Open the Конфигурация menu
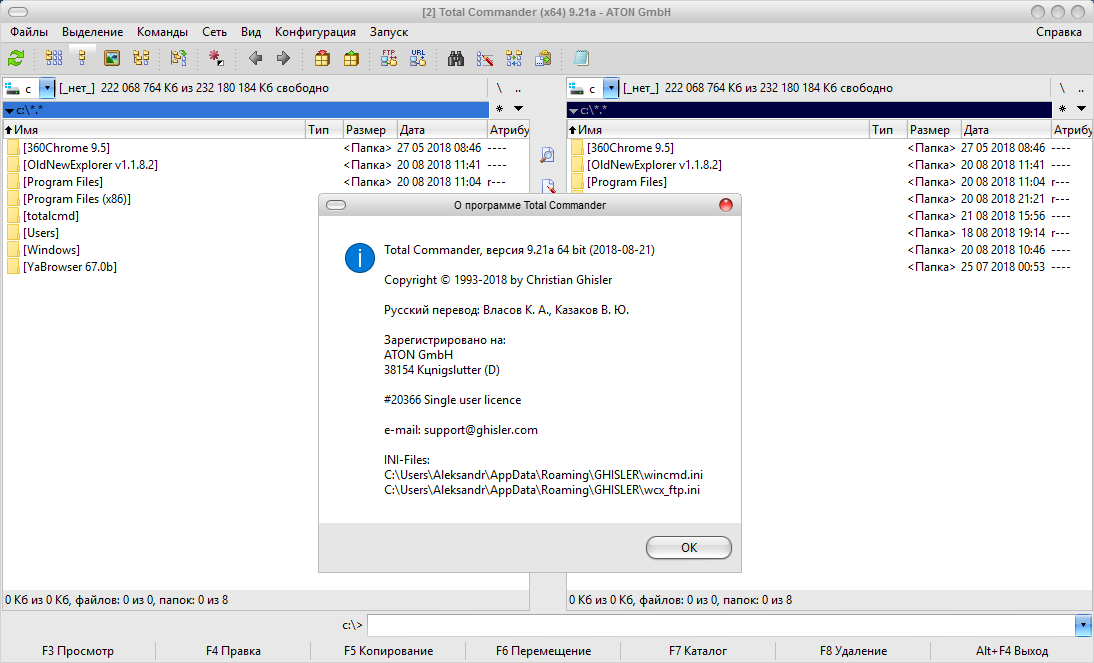The image size is (1094, 663). pos(315,32)
